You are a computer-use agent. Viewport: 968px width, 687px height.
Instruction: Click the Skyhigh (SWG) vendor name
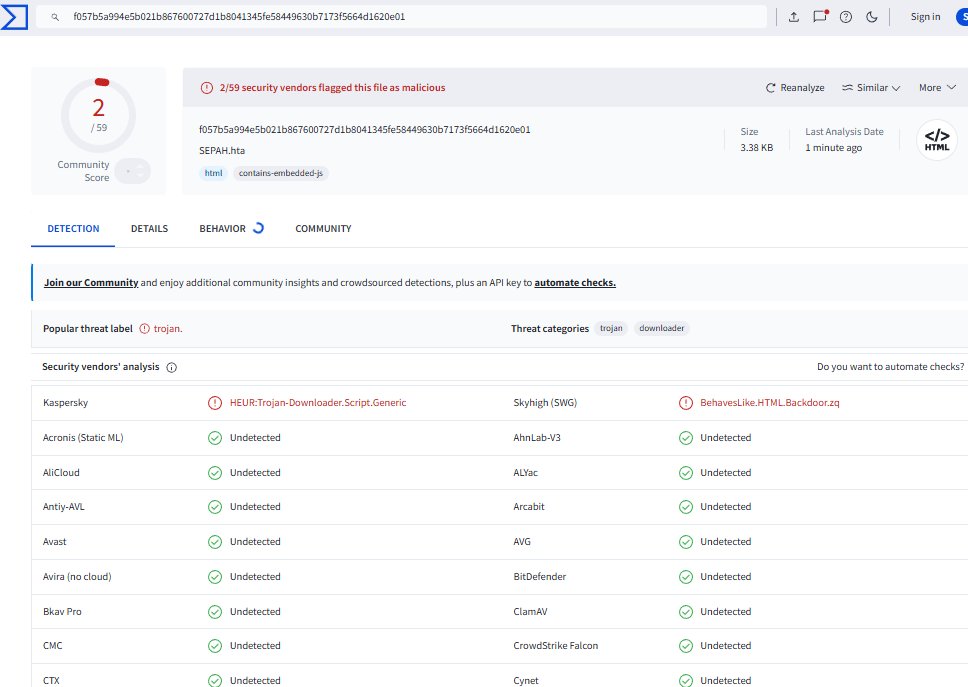tap(545, 402)
